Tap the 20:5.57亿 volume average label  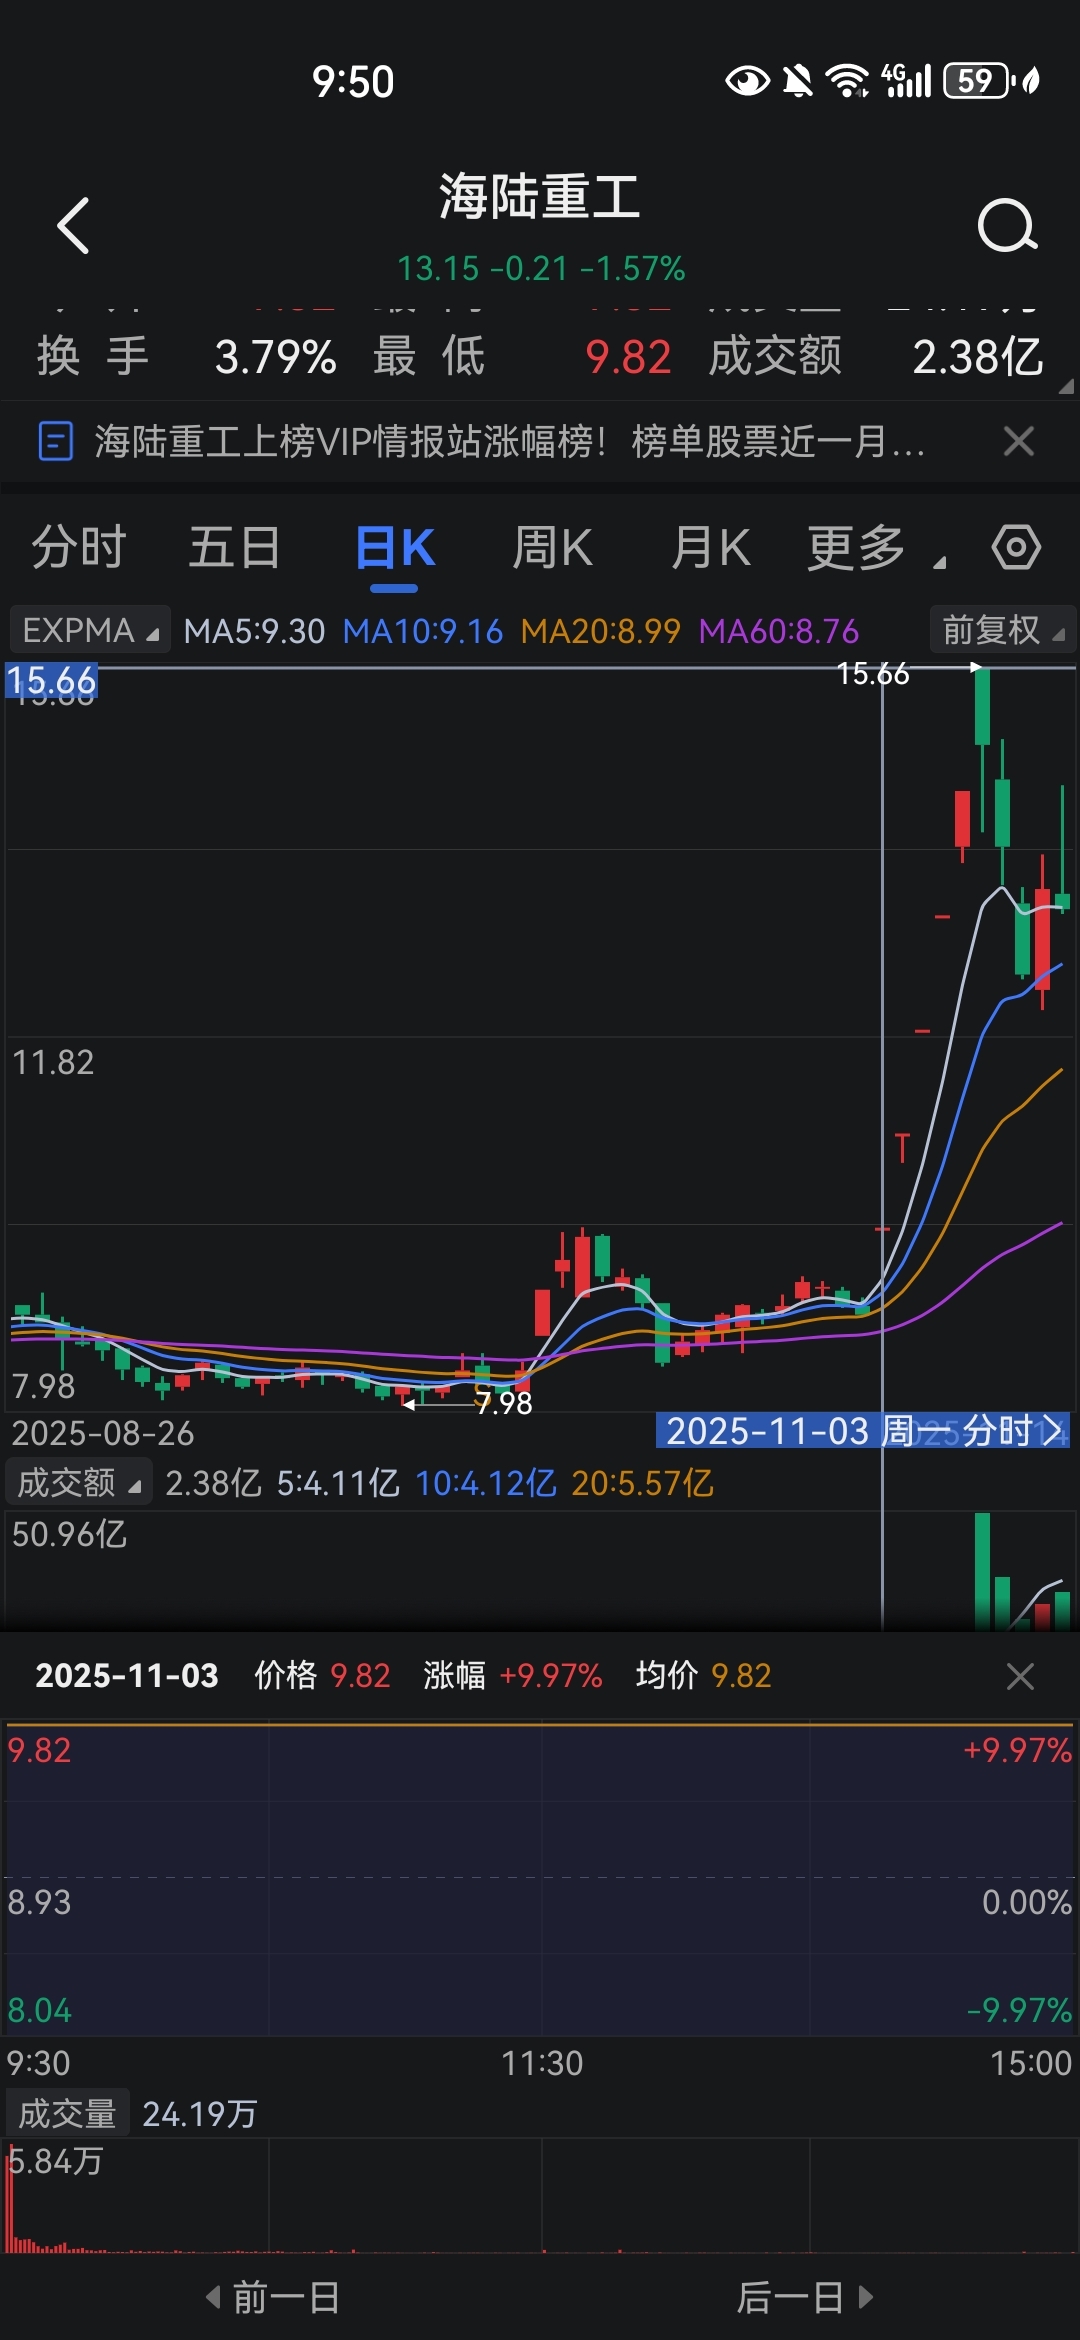coord(642,1483)
